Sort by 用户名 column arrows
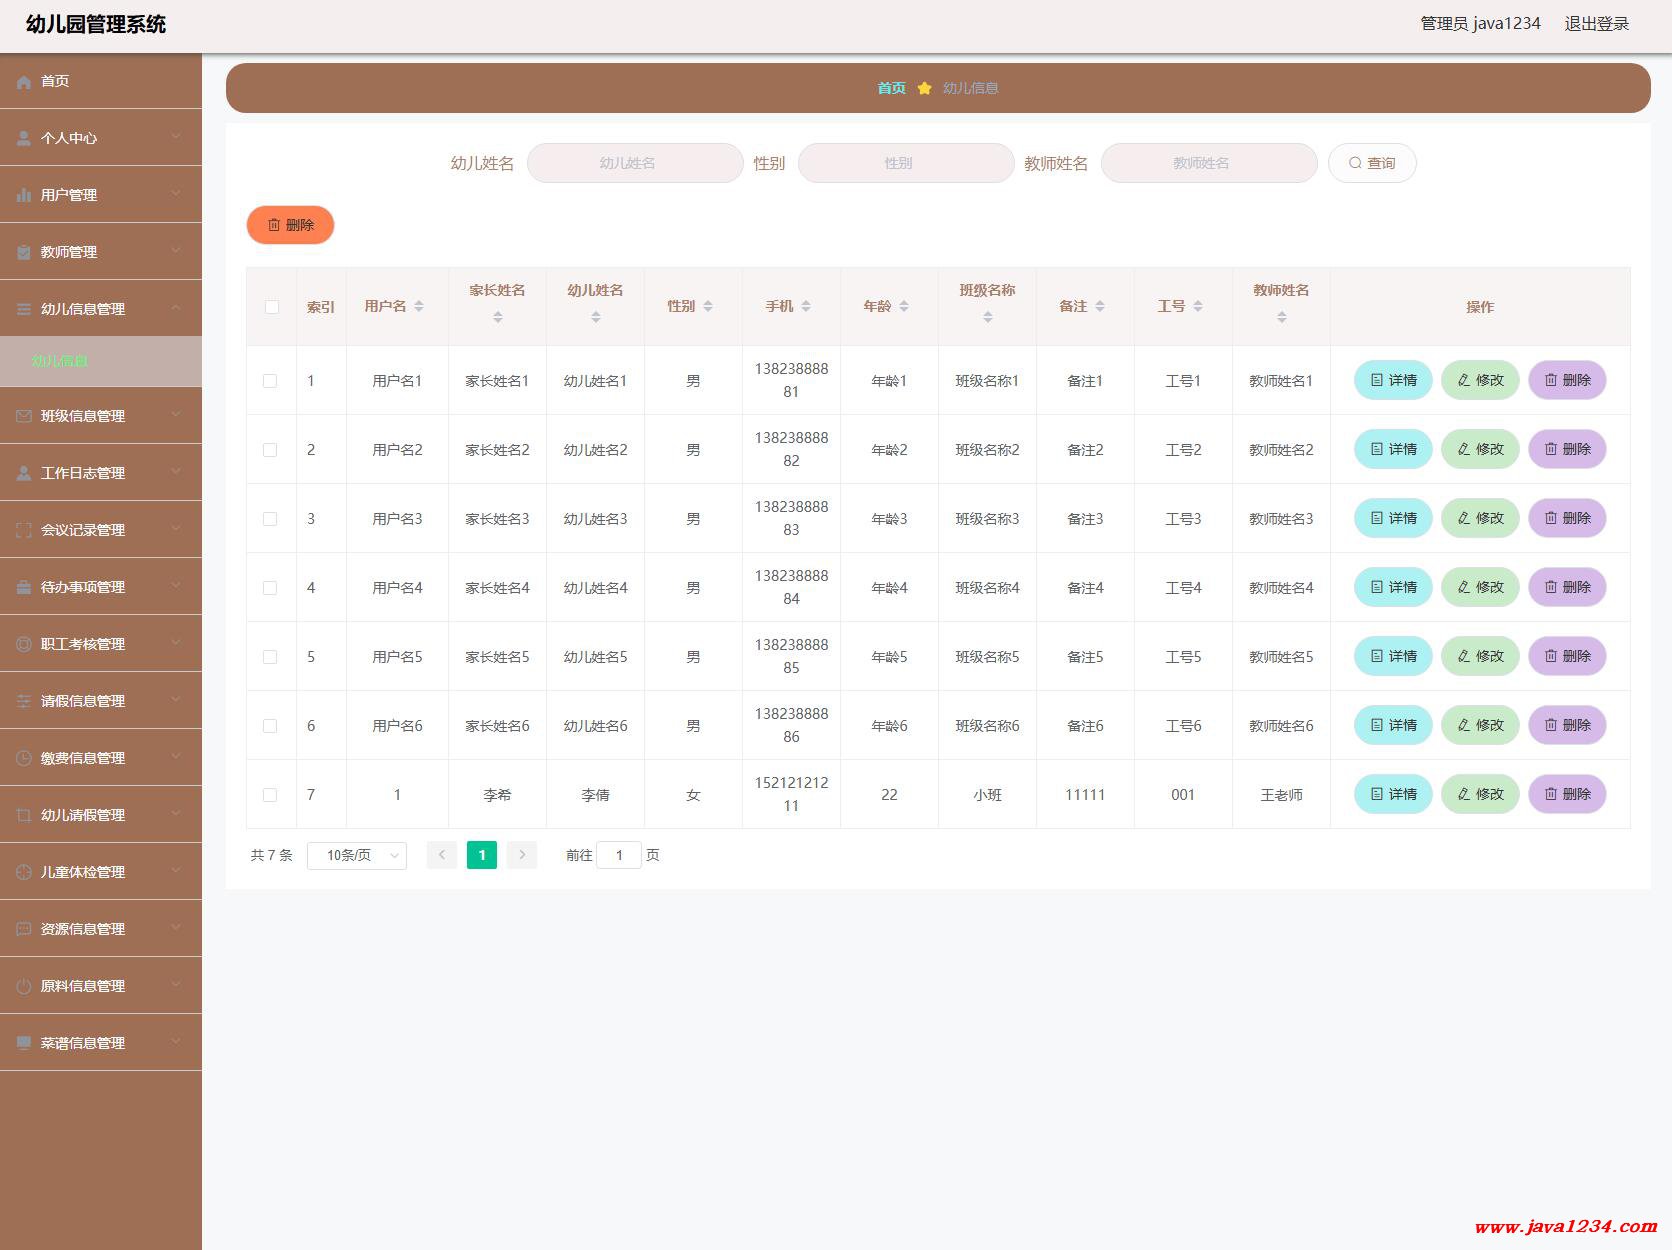Screen dimensions: 1672x1250 click(x=419, y=307)
